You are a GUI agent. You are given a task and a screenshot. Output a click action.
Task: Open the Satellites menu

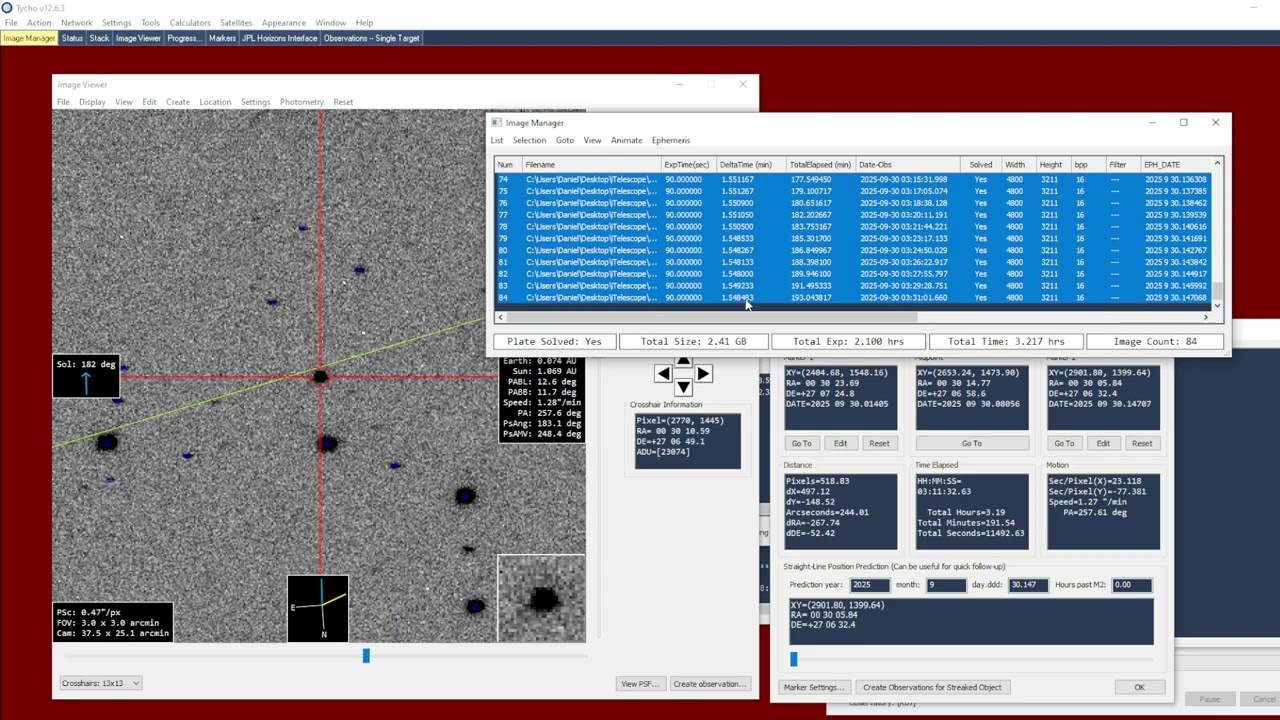[236, 23]
